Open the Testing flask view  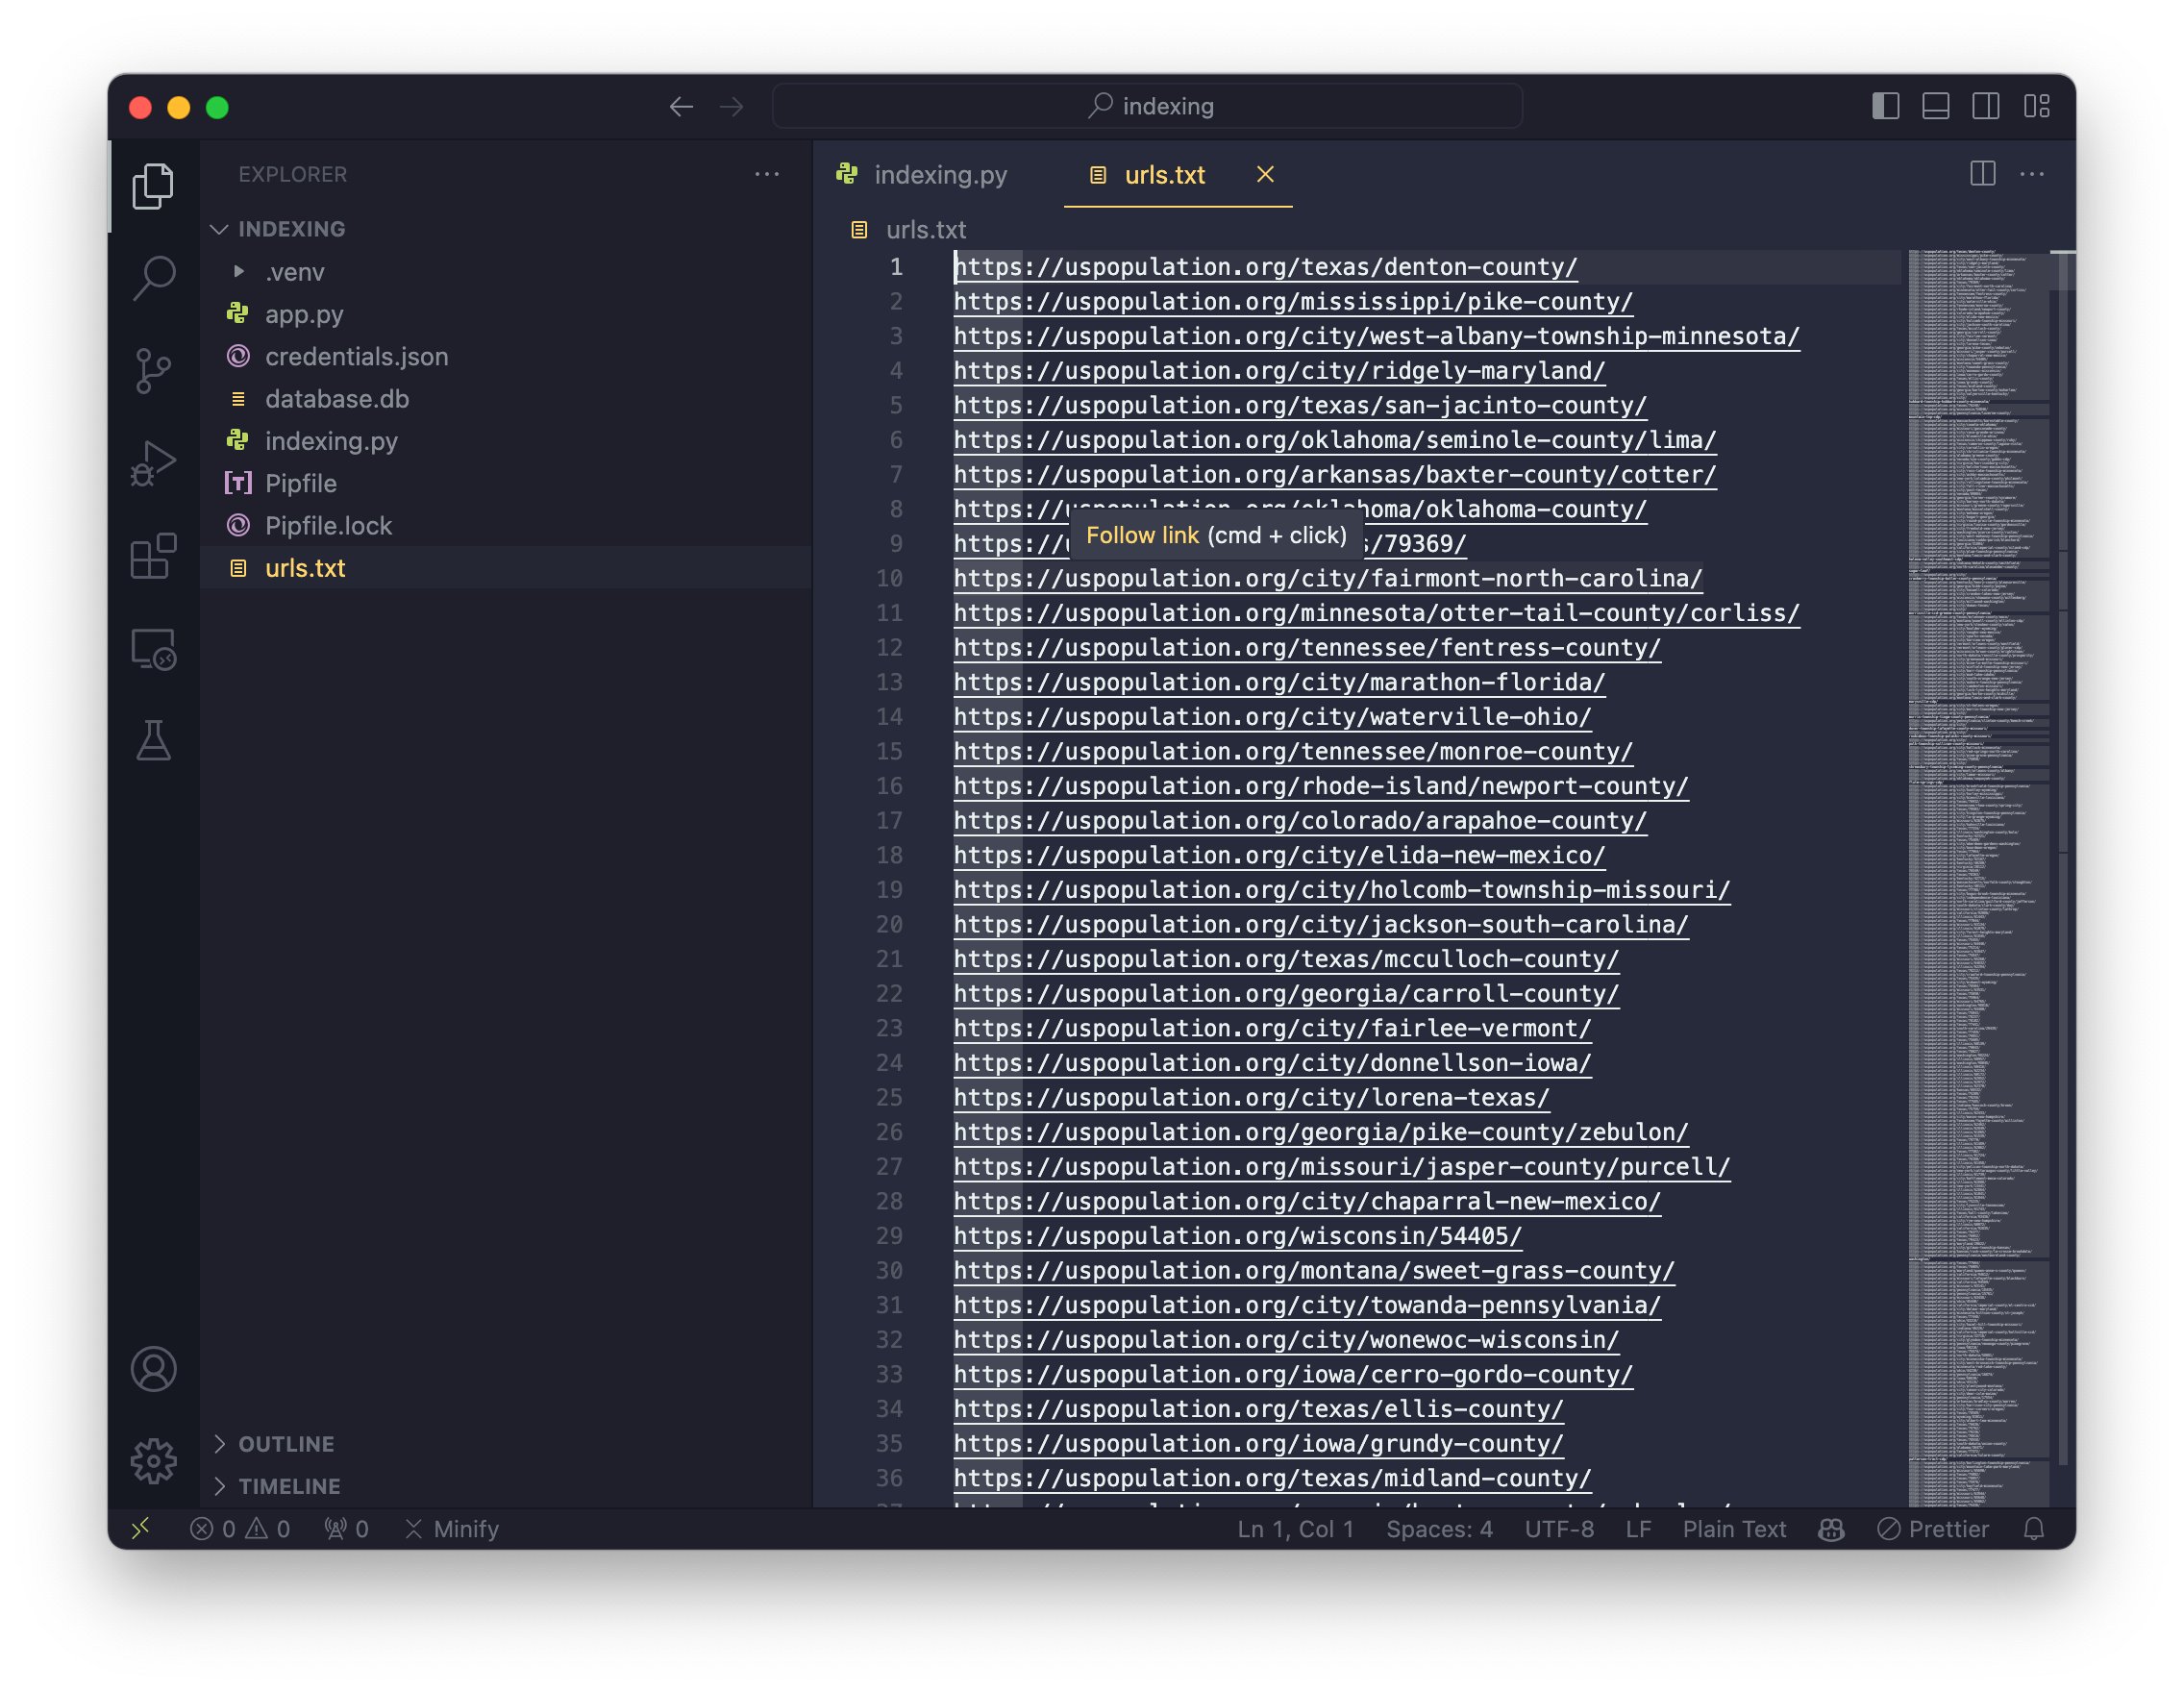click(153, 741)
